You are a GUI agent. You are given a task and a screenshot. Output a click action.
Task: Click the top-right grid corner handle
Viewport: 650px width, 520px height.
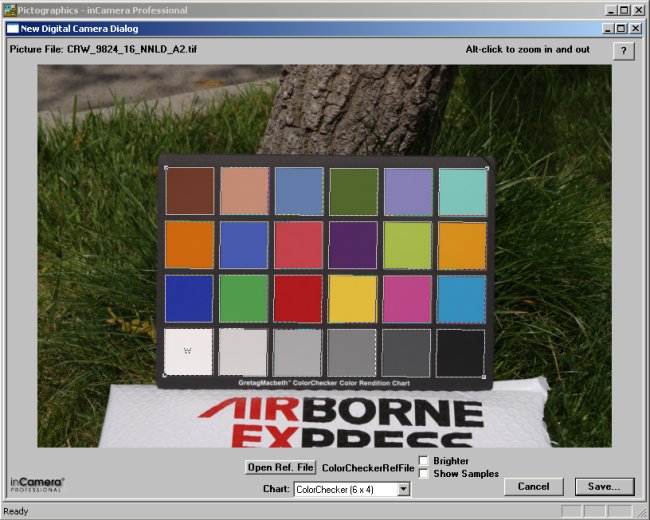487,168
